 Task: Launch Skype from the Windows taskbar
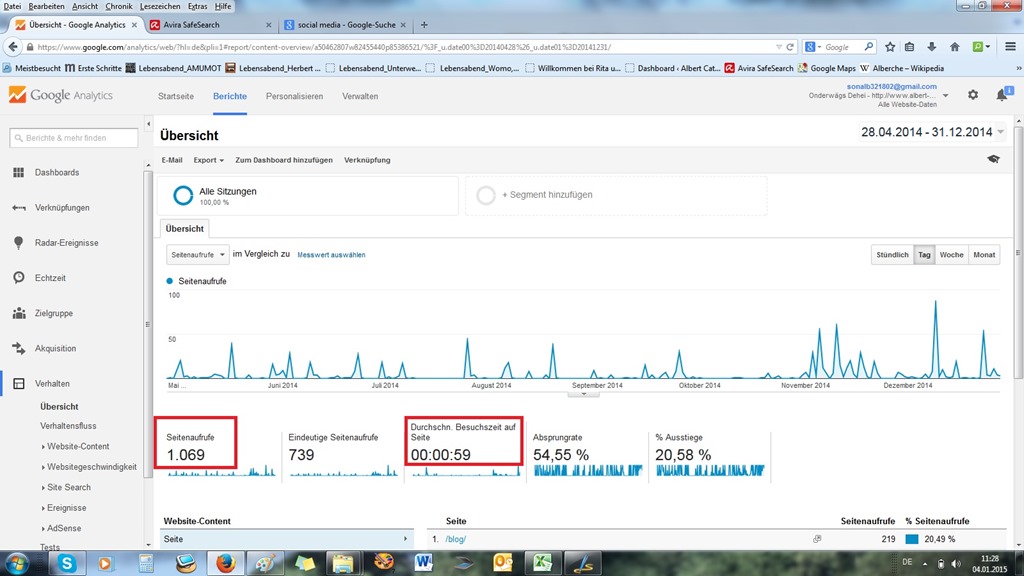67,563
